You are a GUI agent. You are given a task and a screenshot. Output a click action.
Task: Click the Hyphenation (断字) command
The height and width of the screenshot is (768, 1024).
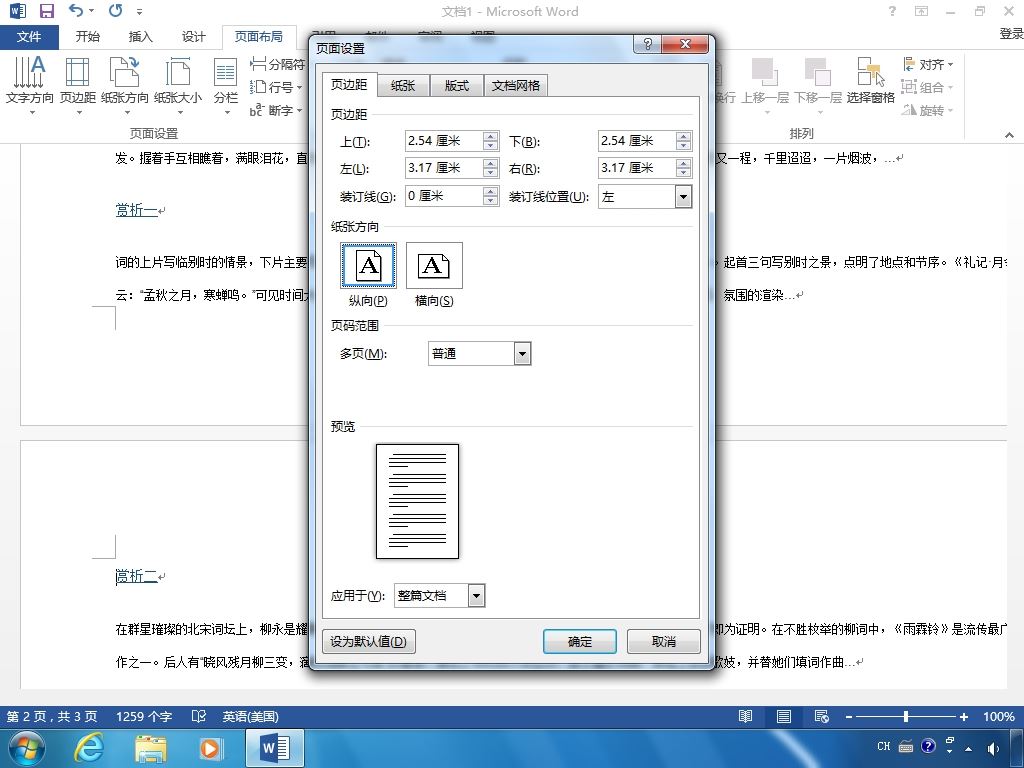(x=276, y=110)
